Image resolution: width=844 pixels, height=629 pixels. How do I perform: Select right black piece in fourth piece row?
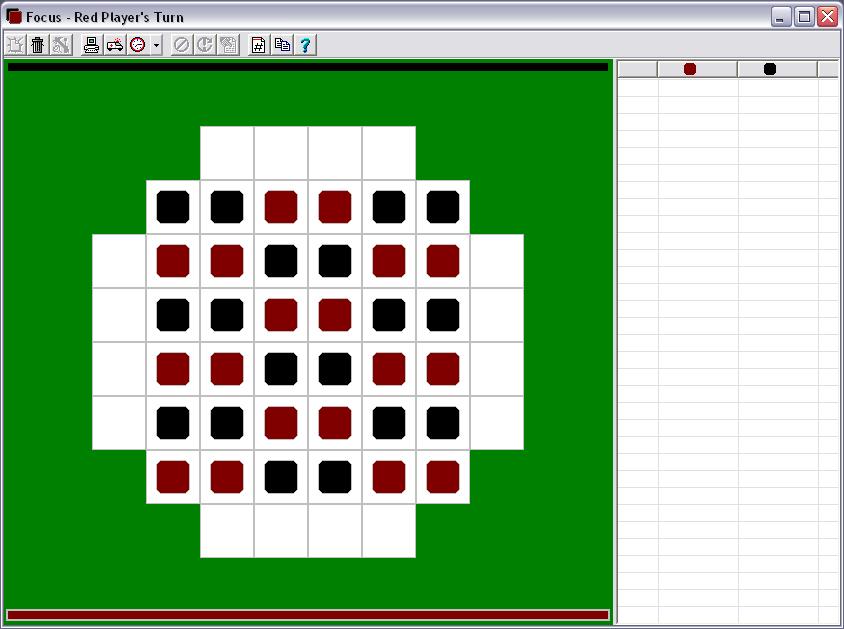coord(335,369)
